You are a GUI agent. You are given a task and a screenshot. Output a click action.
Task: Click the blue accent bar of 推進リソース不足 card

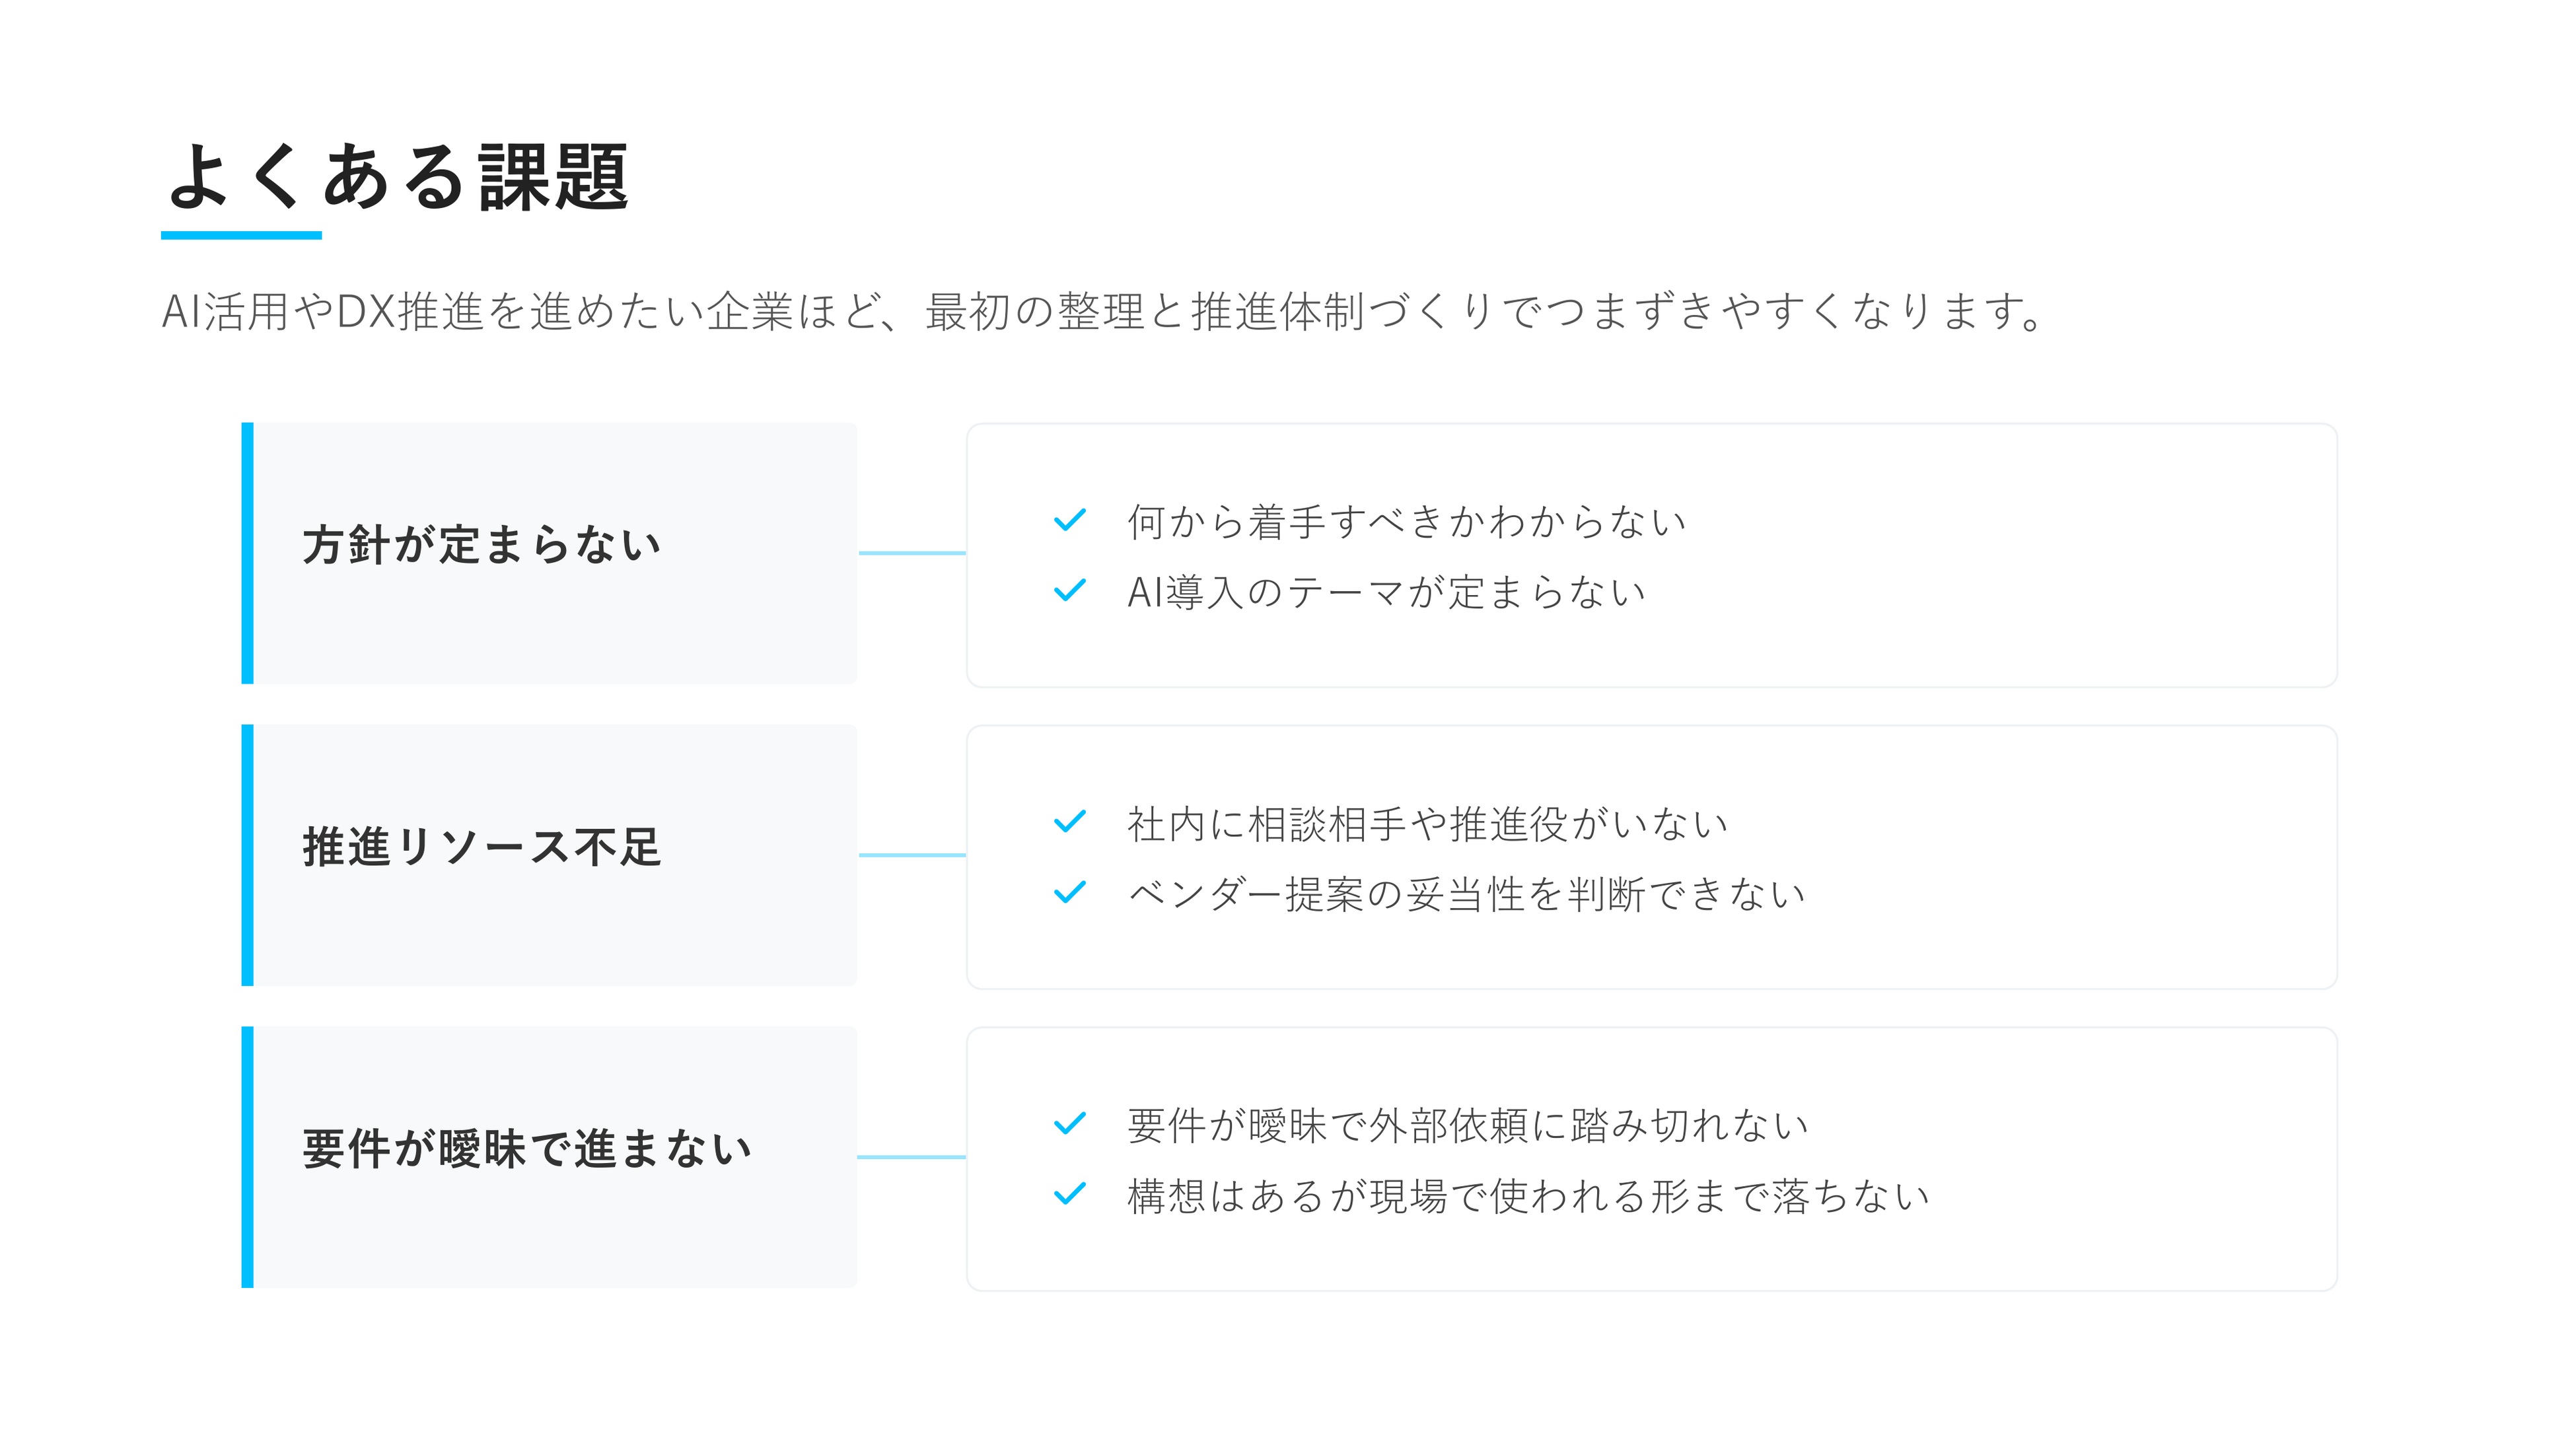click(x=247, y=855)
